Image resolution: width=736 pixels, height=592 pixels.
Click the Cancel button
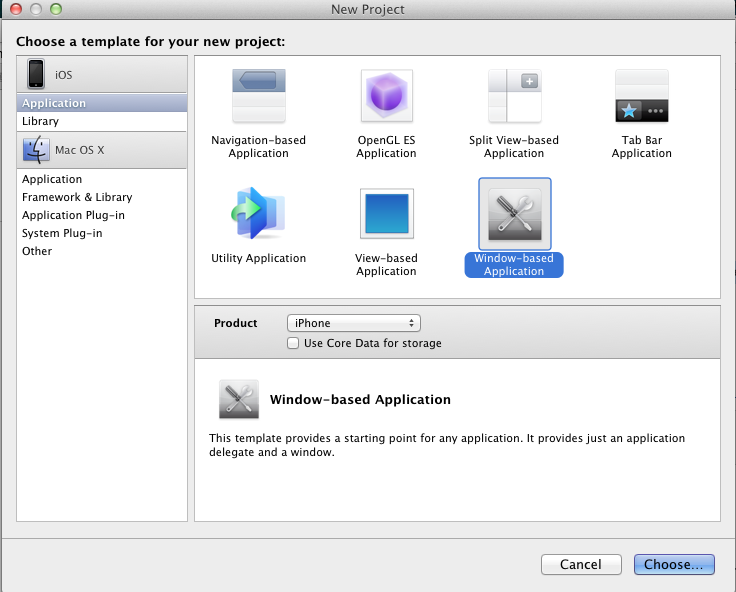pyautogui.click(x=581, y=564)
